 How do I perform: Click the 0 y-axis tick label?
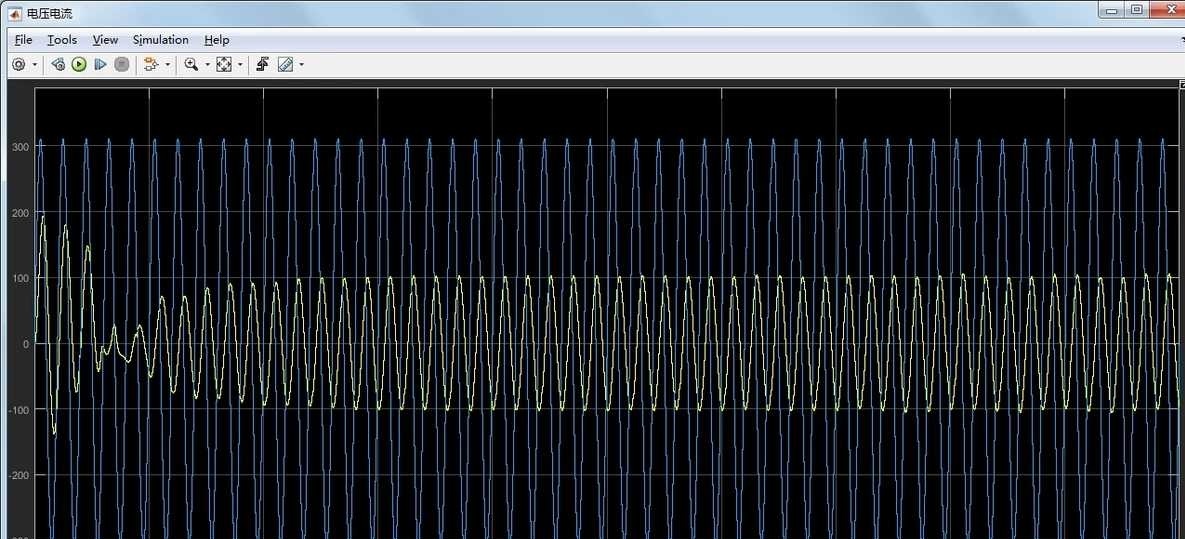pyautogui.click(x=26, y=344)
